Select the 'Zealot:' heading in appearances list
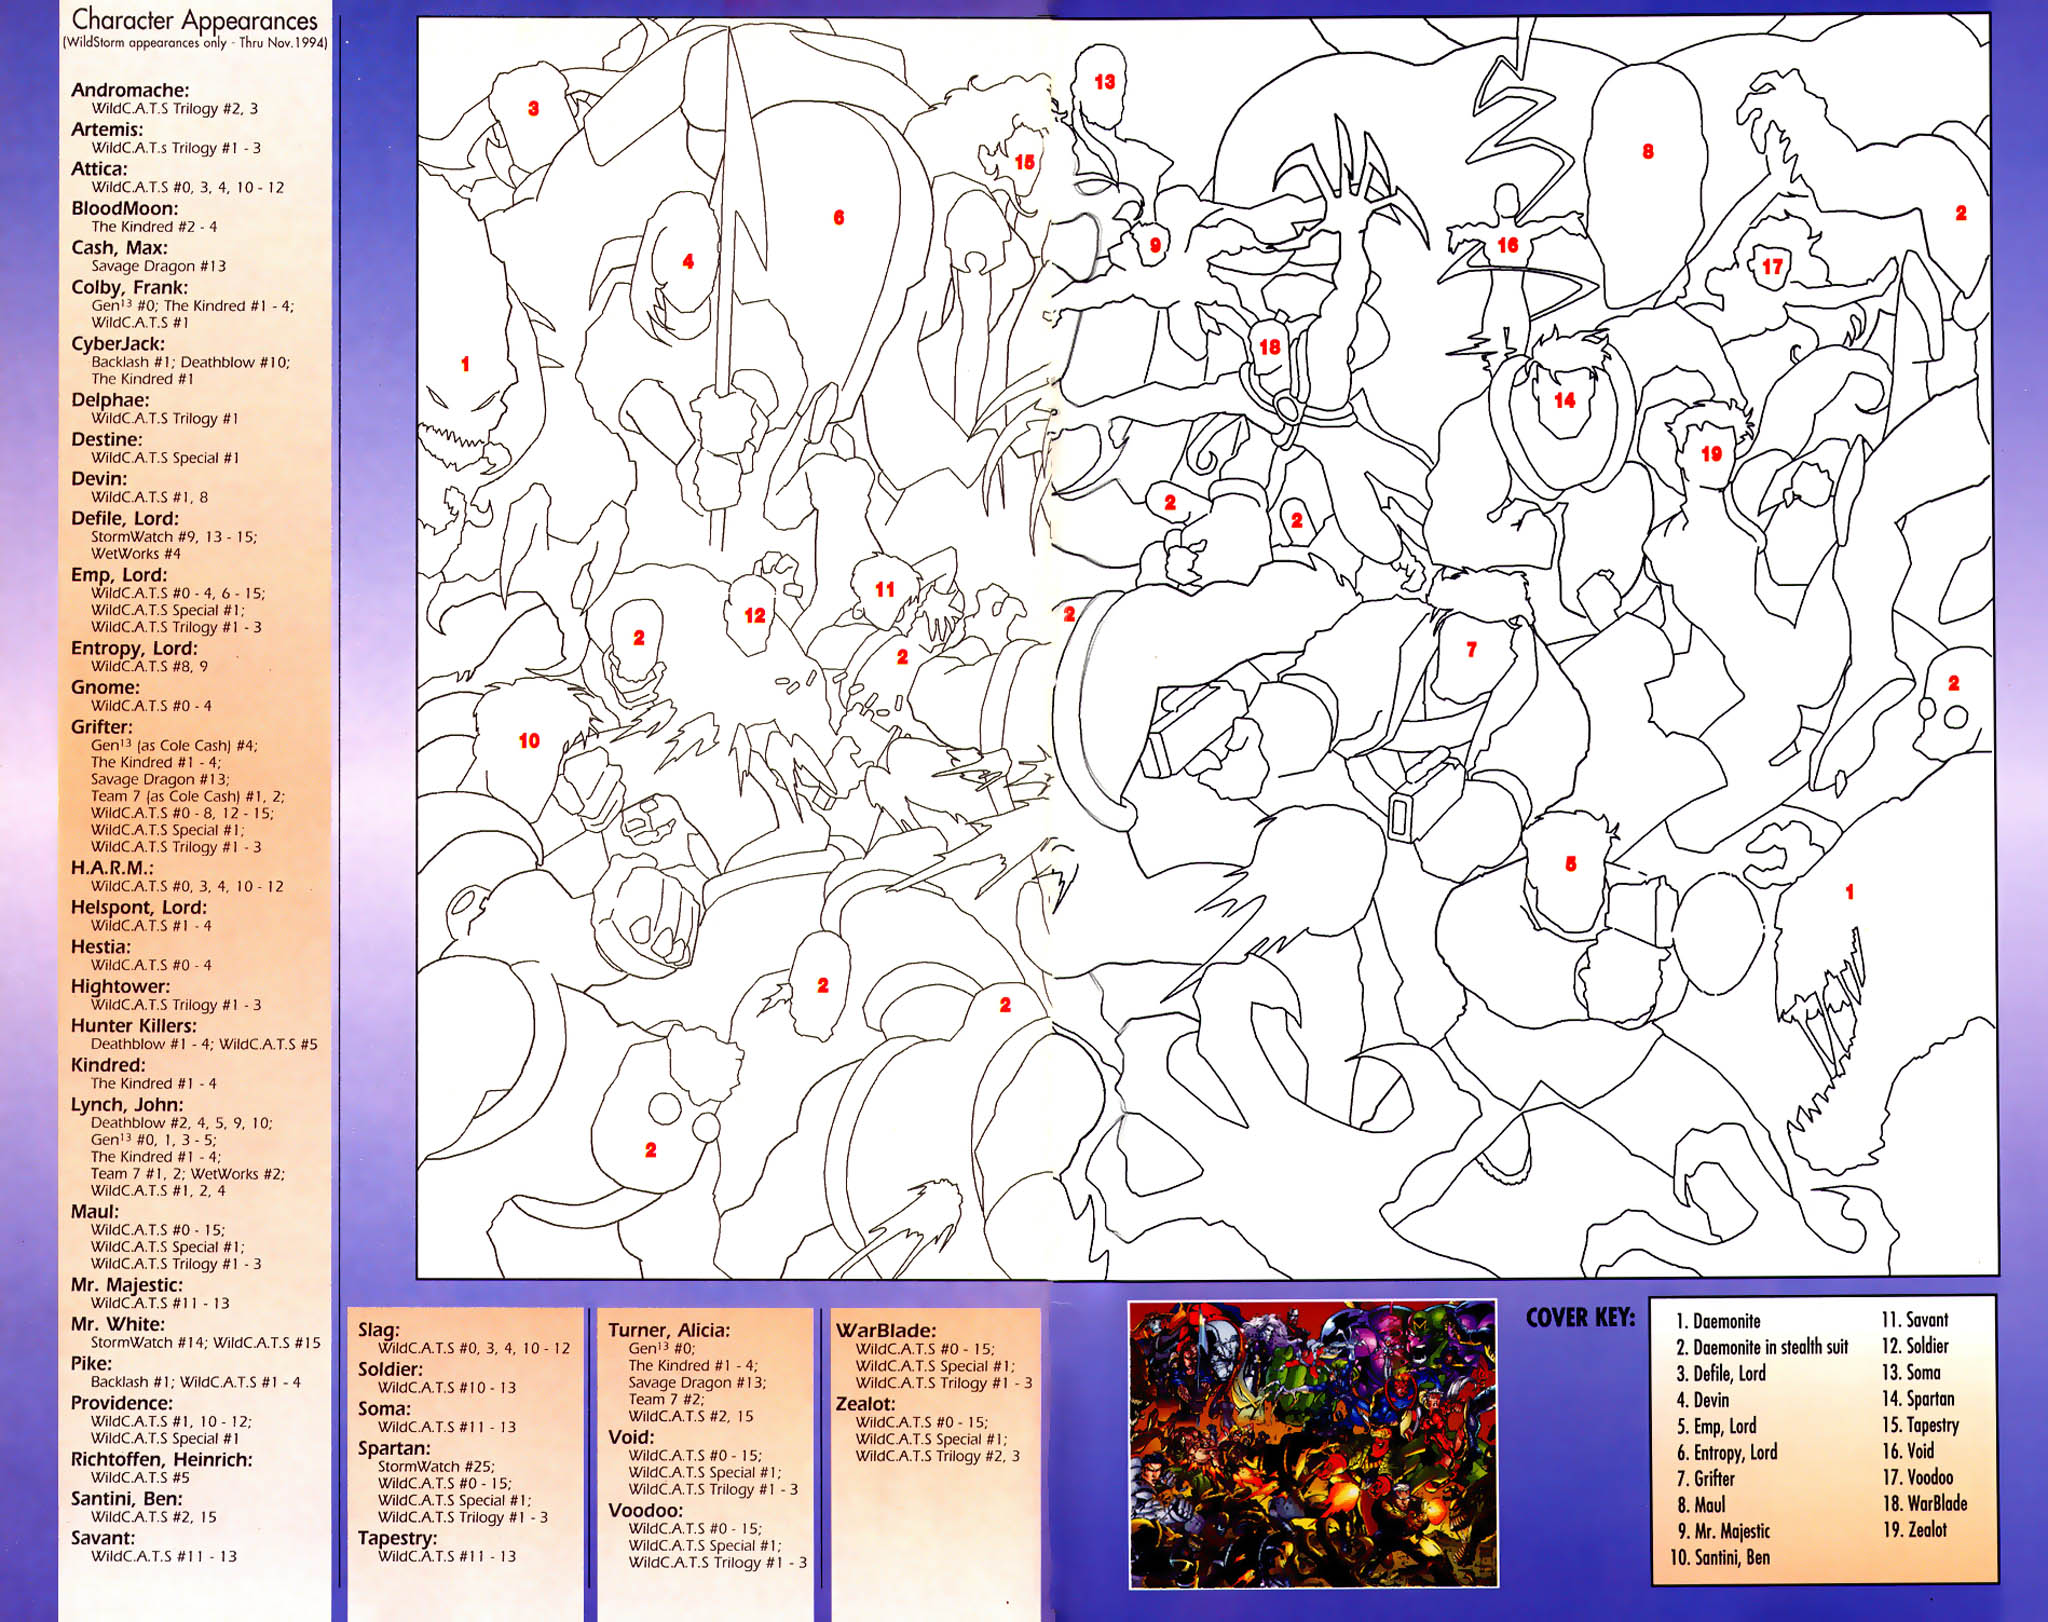The height and width of the screenshot is (1622, 2048). [868, 1404]
